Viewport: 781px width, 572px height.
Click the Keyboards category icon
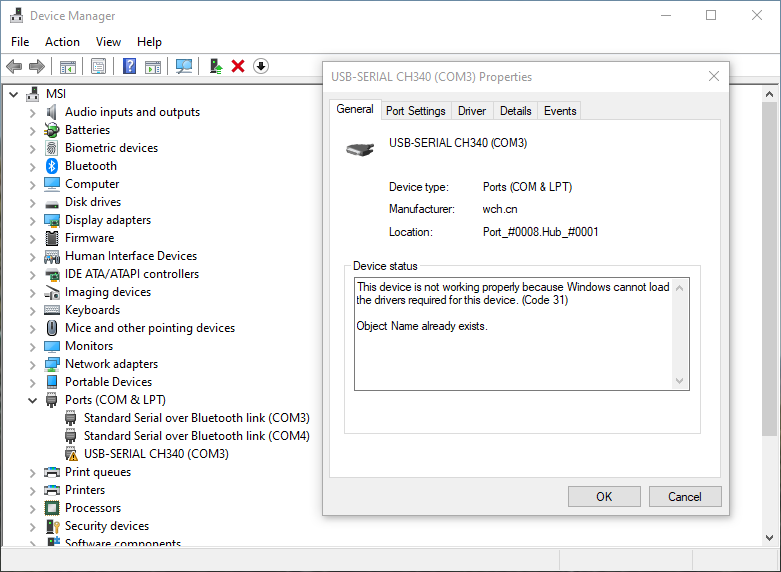(52, 310)
